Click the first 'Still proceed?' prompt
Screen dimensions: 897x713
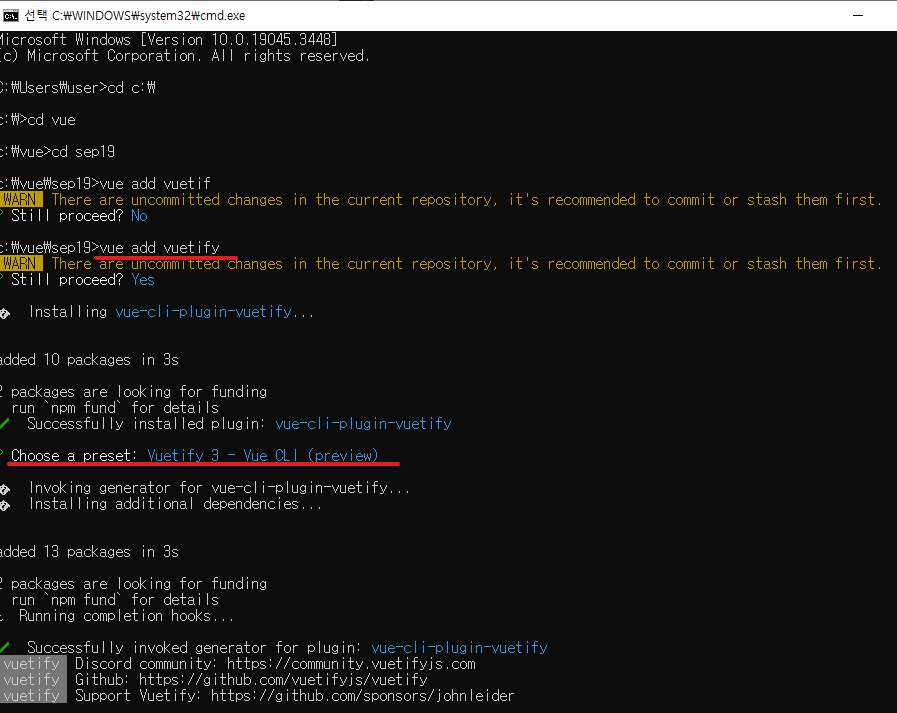[x=67, y=216]
